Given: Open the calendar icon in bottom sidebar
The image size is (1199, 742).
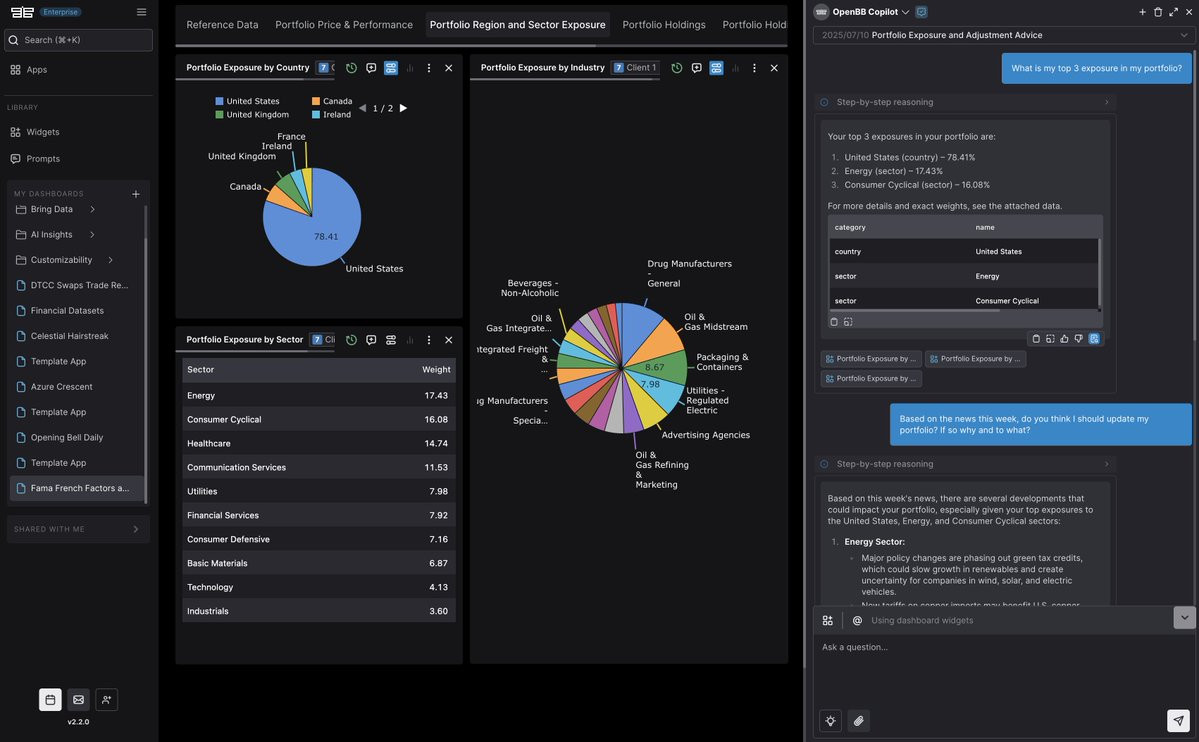Looking at the screenshot, I should point(50,699).
